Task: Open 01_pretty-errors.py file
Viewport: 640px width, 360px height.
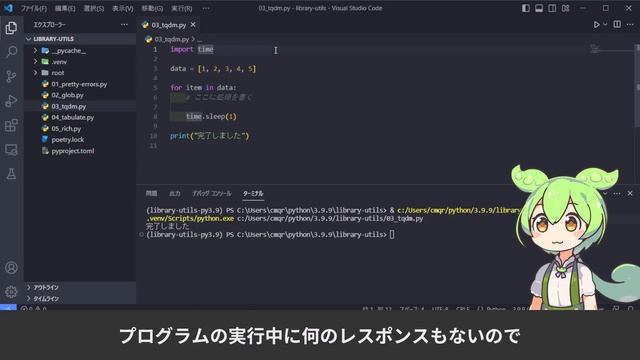Action: pyautogui.click(x=80, y=84)
